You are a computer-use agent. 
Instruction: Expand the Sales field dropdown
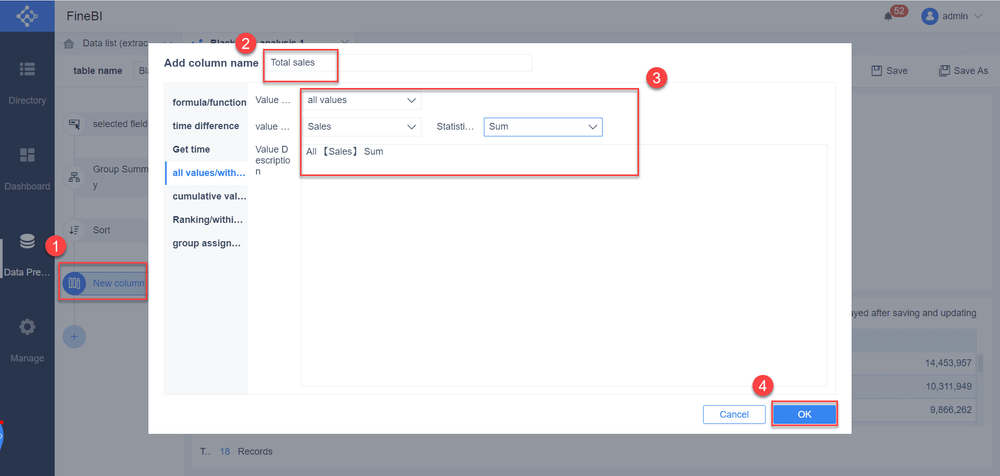(x=361, y=127)
